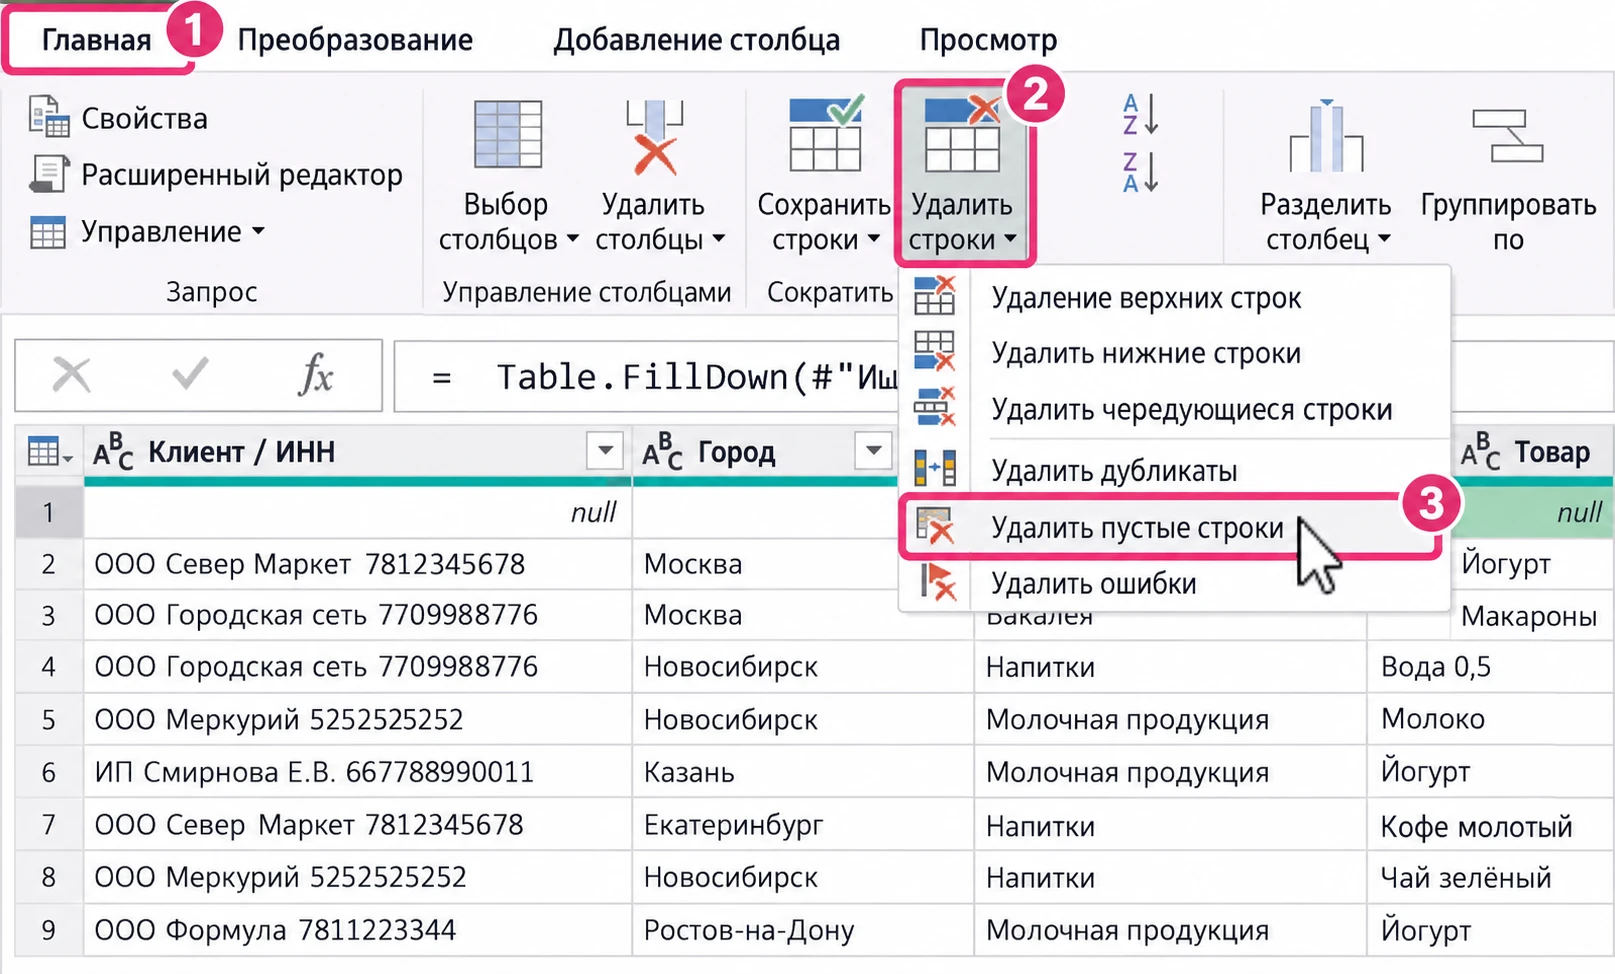Click ABC type icon of Город column
1615x974 pixels.
tap(662, 452)
